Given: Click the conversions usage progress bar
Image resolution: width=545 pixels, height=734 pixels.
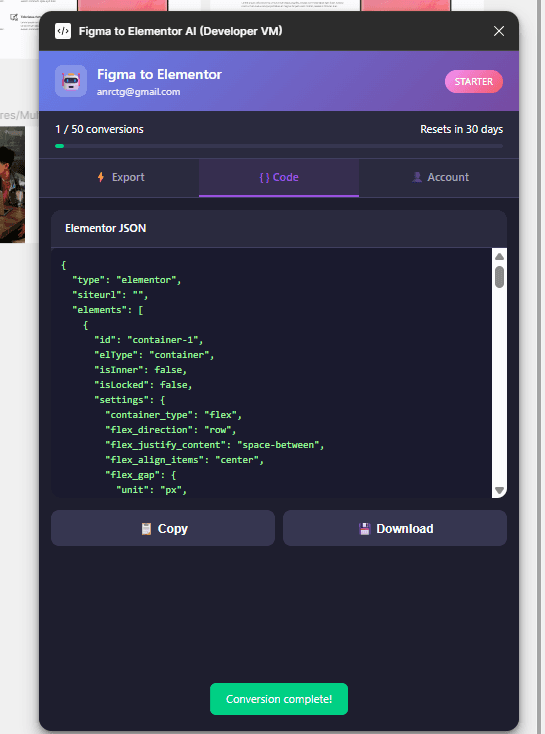Looking at the screenshot, I should point(279,146).
